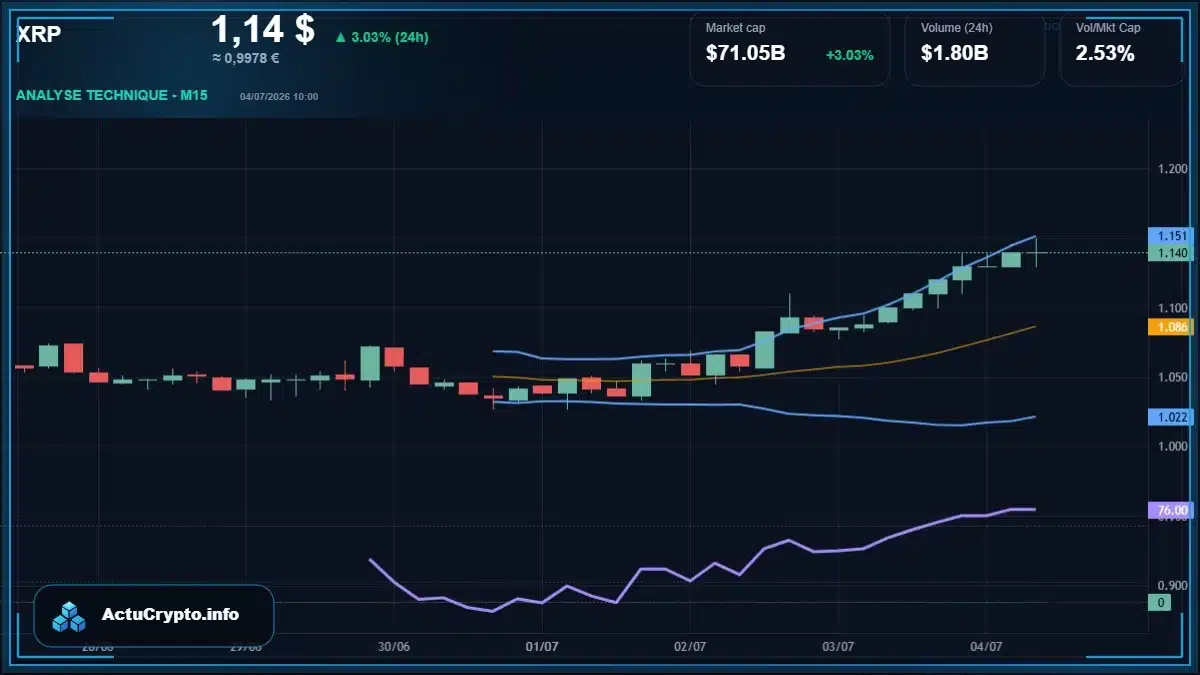1200x675 pixels.
Task: Click the purple 76.00 indicator tag
Action: [x=1171, y=510]
